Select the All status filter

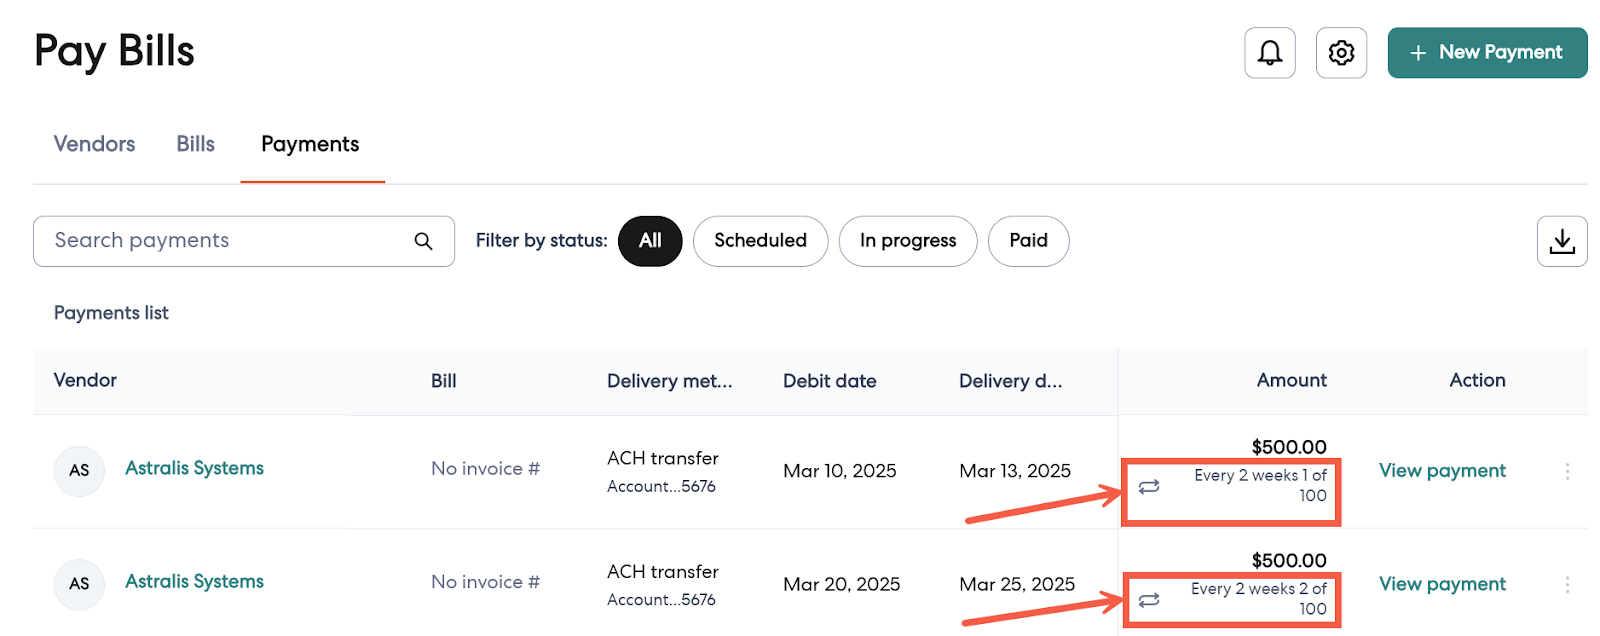click(650, 241)
